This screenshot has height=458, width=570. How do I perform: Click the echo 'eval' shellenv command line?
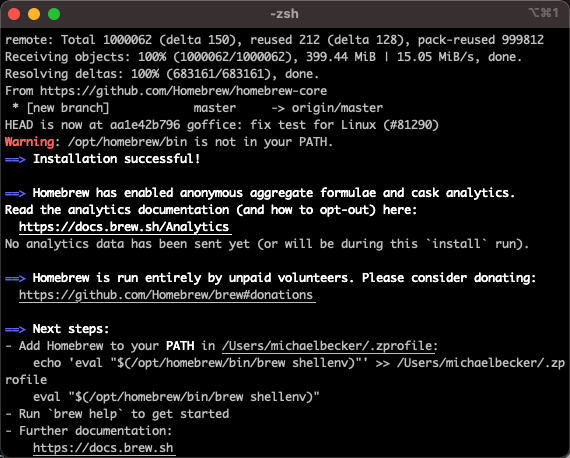click(285, 371)
